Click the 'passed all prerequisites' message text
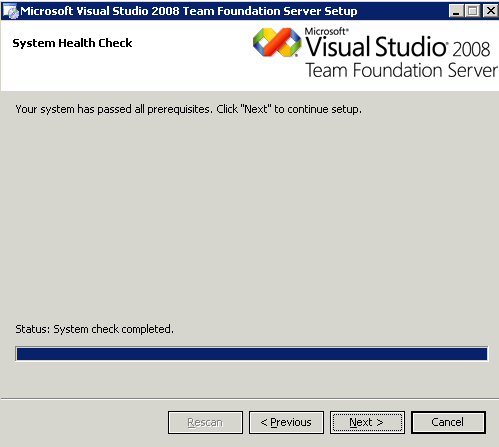 click(x=188, y=109)
